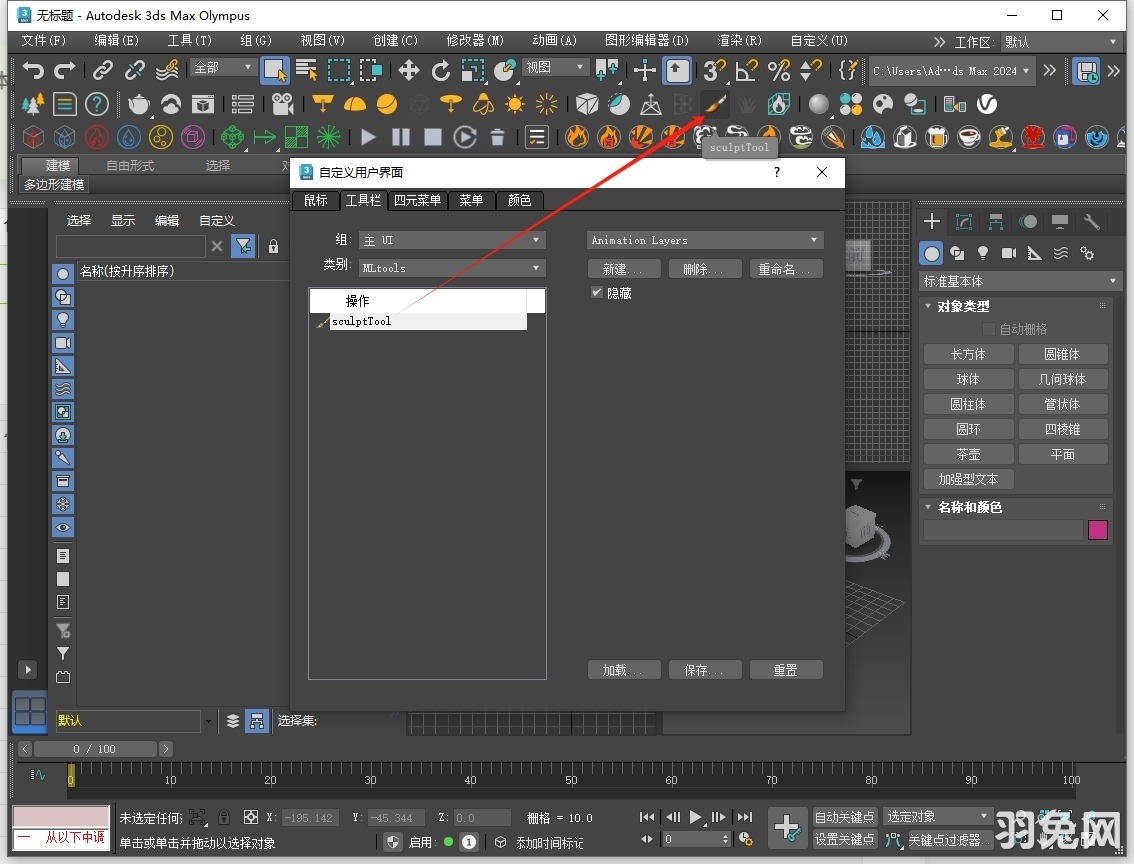1134x864 pixels.
Task: Check the 隐藏 checkbox in the dialog
Action: (596, 293)
